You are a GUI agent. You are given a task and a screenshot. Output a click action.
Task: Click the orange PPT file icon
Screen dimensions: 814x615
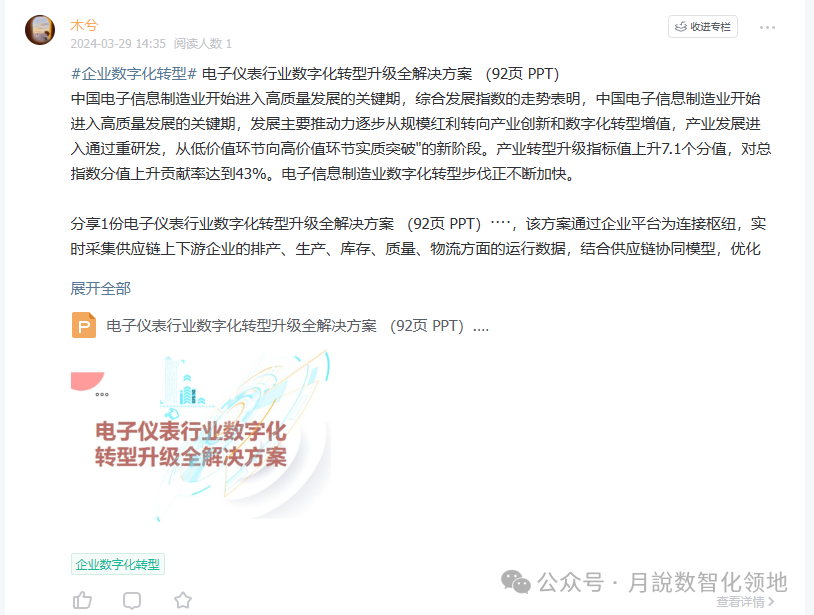pyautogui.click(x=84, y=325)
